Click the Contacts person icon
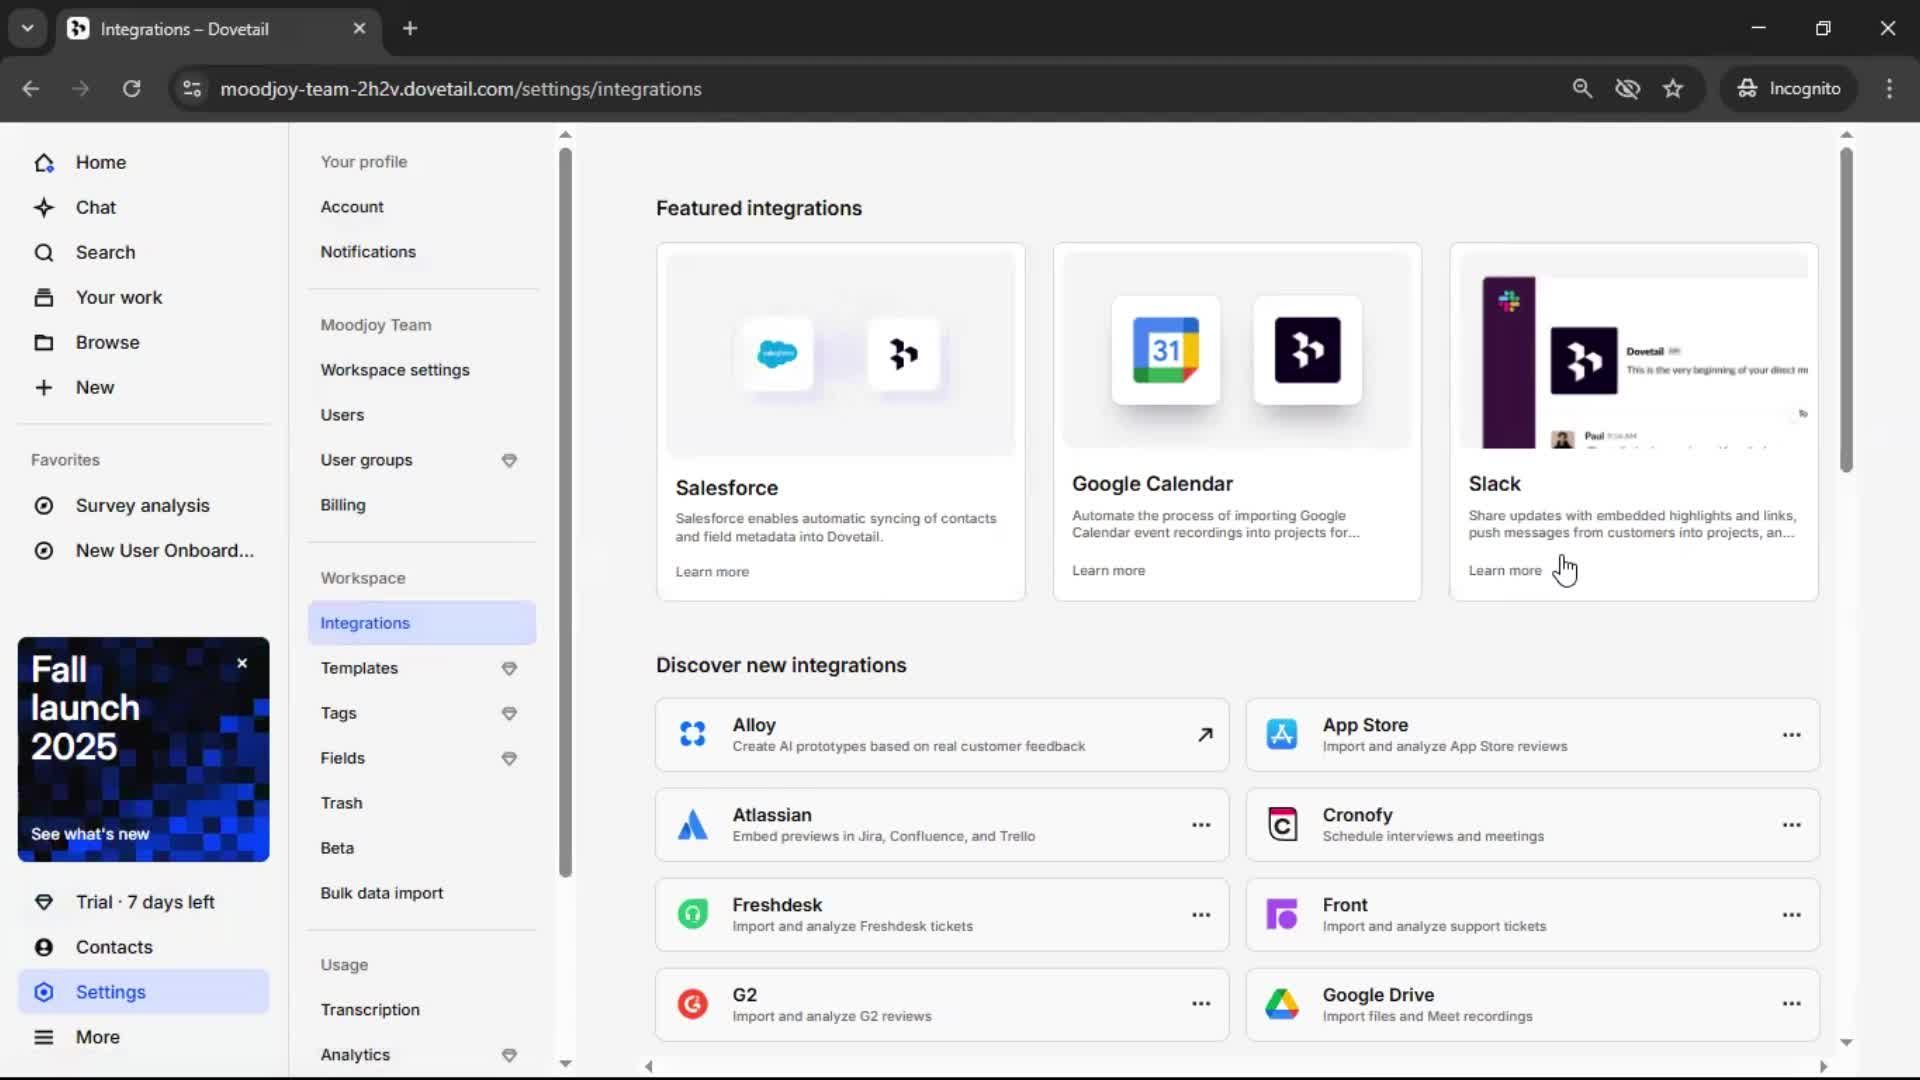The width and height of the screenshot is (1920, 1080). click(x=44, y=947)
